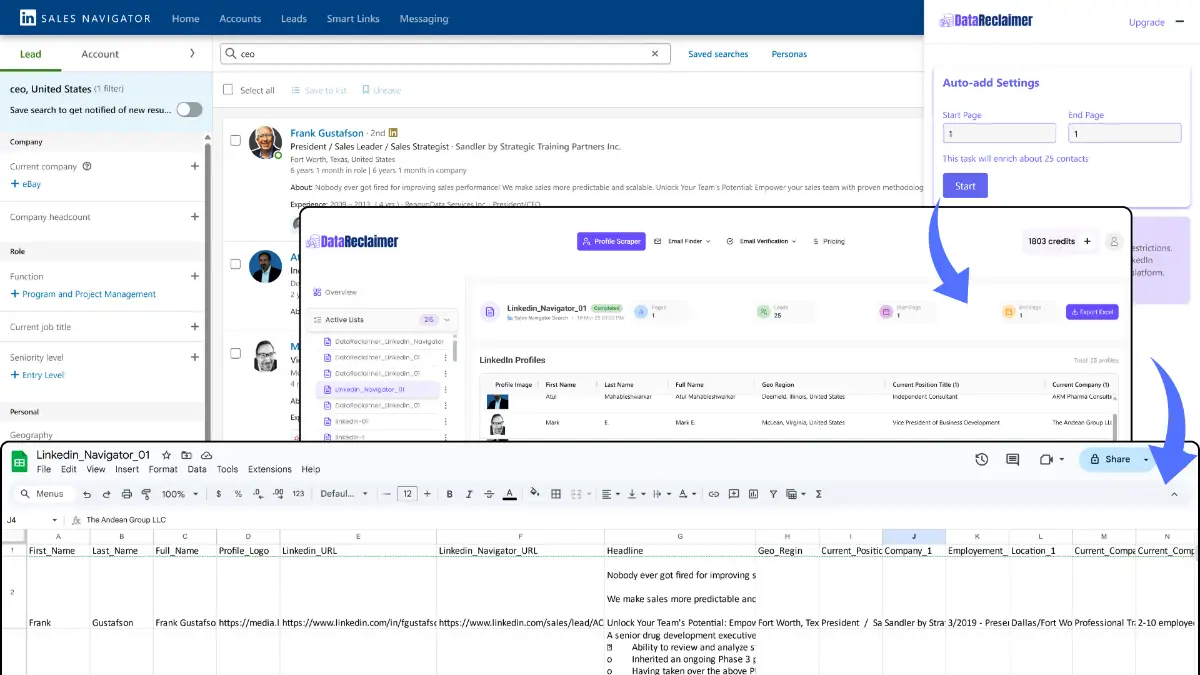Click the insert link icon in toolbar
The height and width of the screenshot is (675, 1200).
[713, 494]
